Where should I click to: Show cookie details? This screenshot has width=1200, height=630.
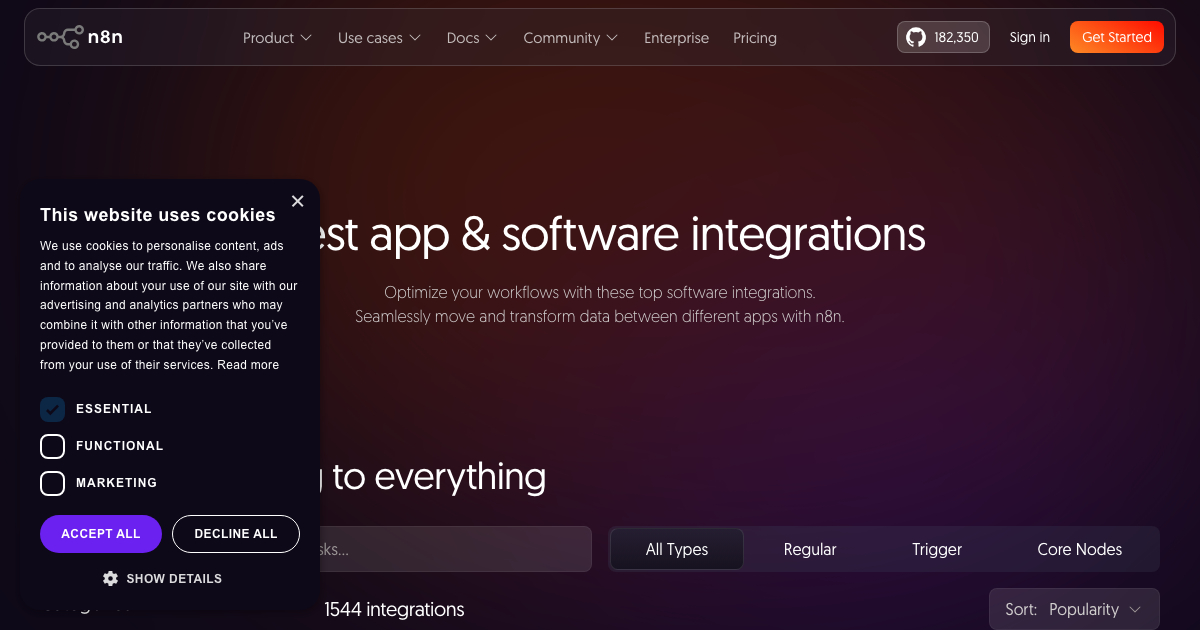pos(162,578)
